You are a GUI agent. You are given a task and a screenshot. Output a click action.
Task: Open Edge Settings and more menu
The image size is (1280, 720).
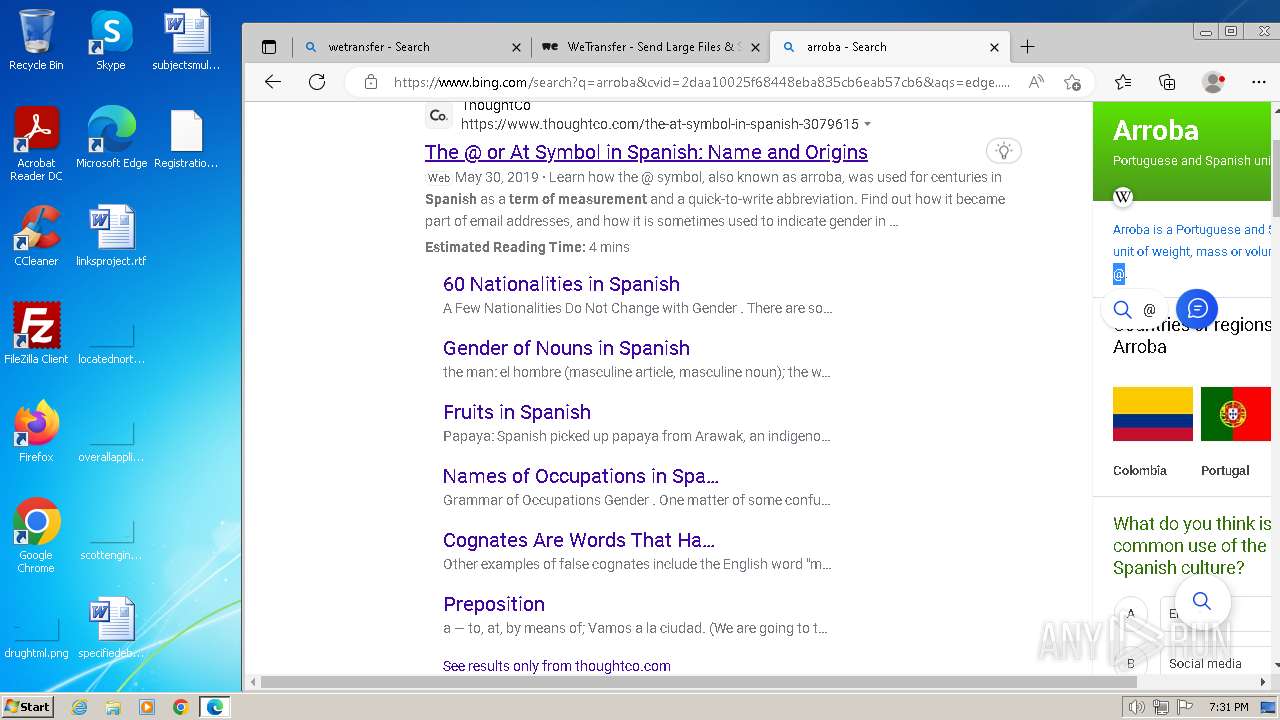[1259, 82]
